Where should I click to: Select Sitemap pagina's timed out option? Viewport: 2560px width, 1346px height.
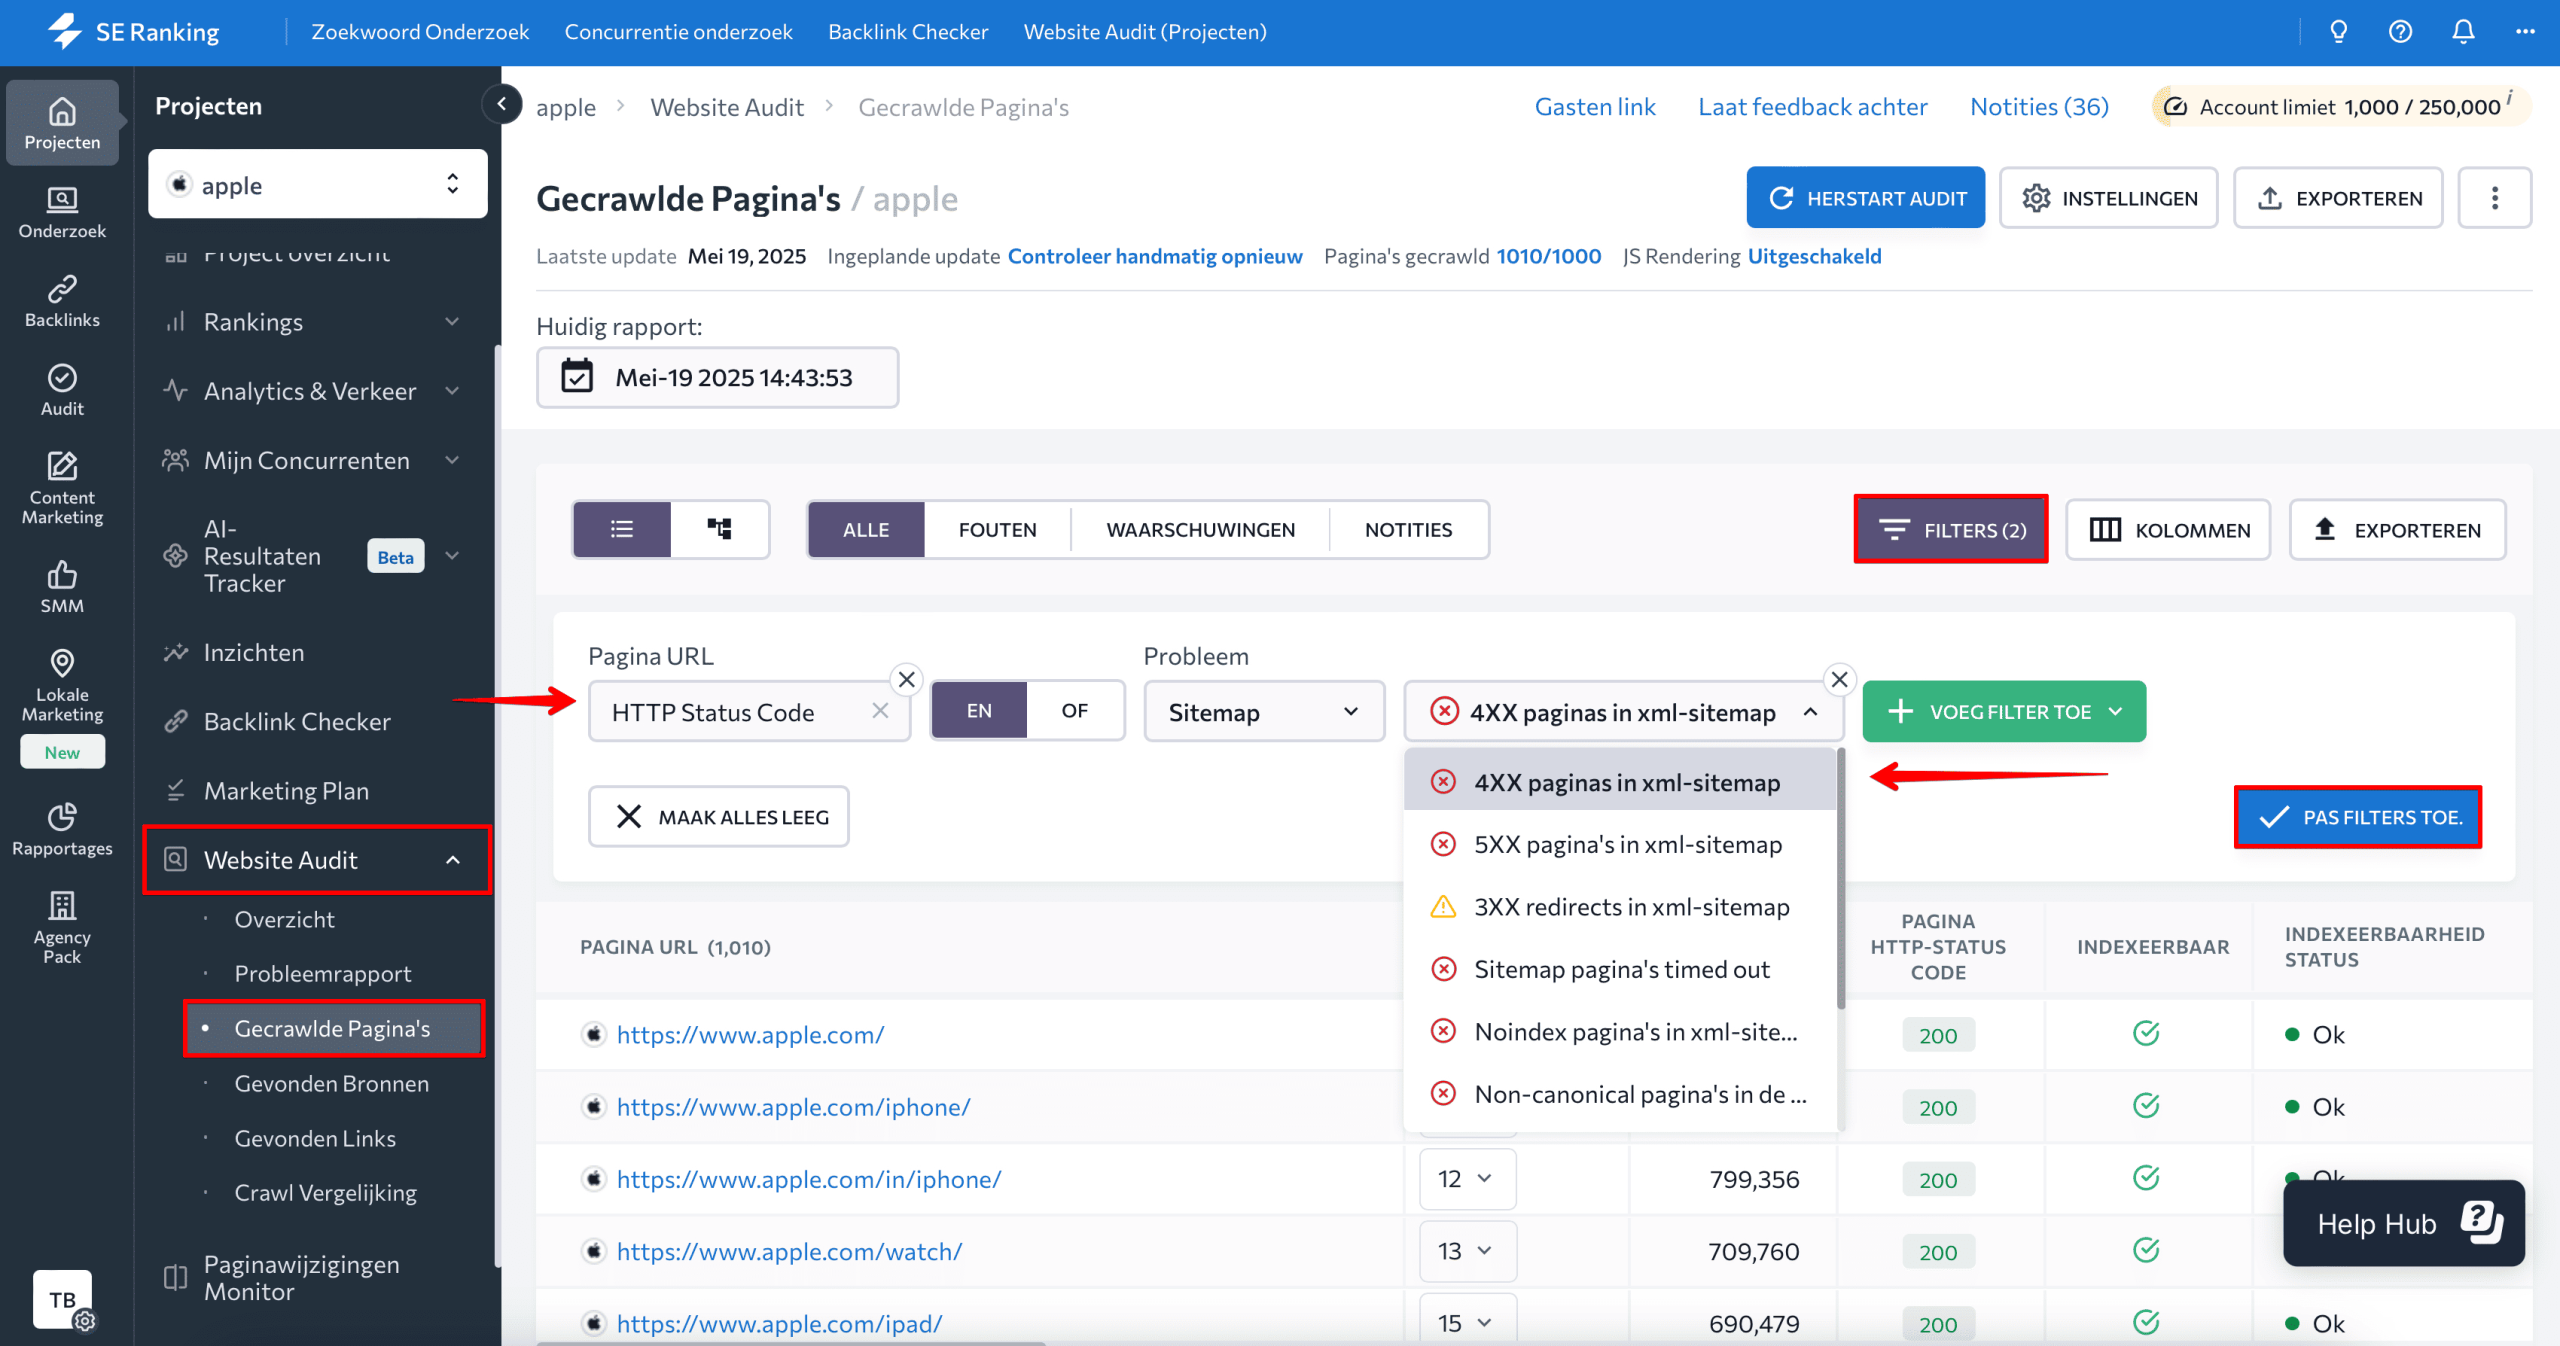point(1620,970)
